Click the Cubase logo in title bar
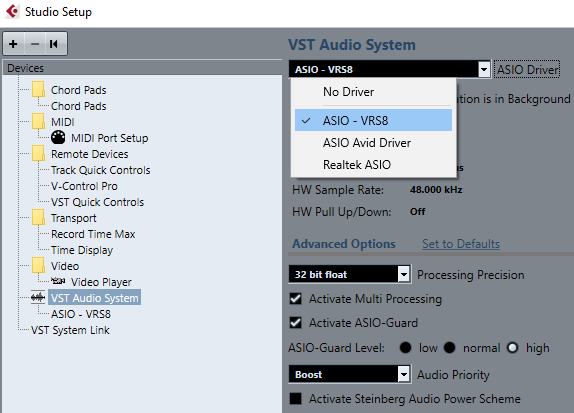 pyautogui.click(x=12, y=11)
